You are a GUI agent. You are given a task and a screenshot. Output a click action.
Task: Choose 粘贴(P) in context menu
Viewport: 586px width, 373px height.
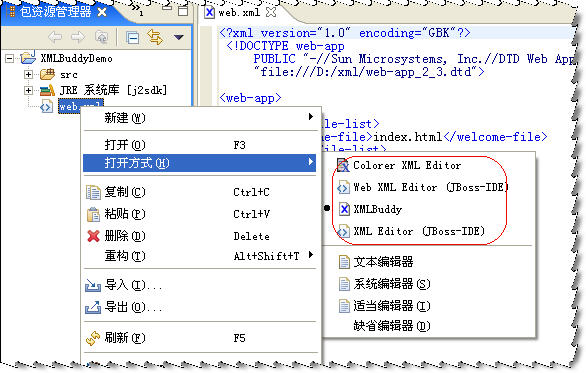(x=200, y=214)
